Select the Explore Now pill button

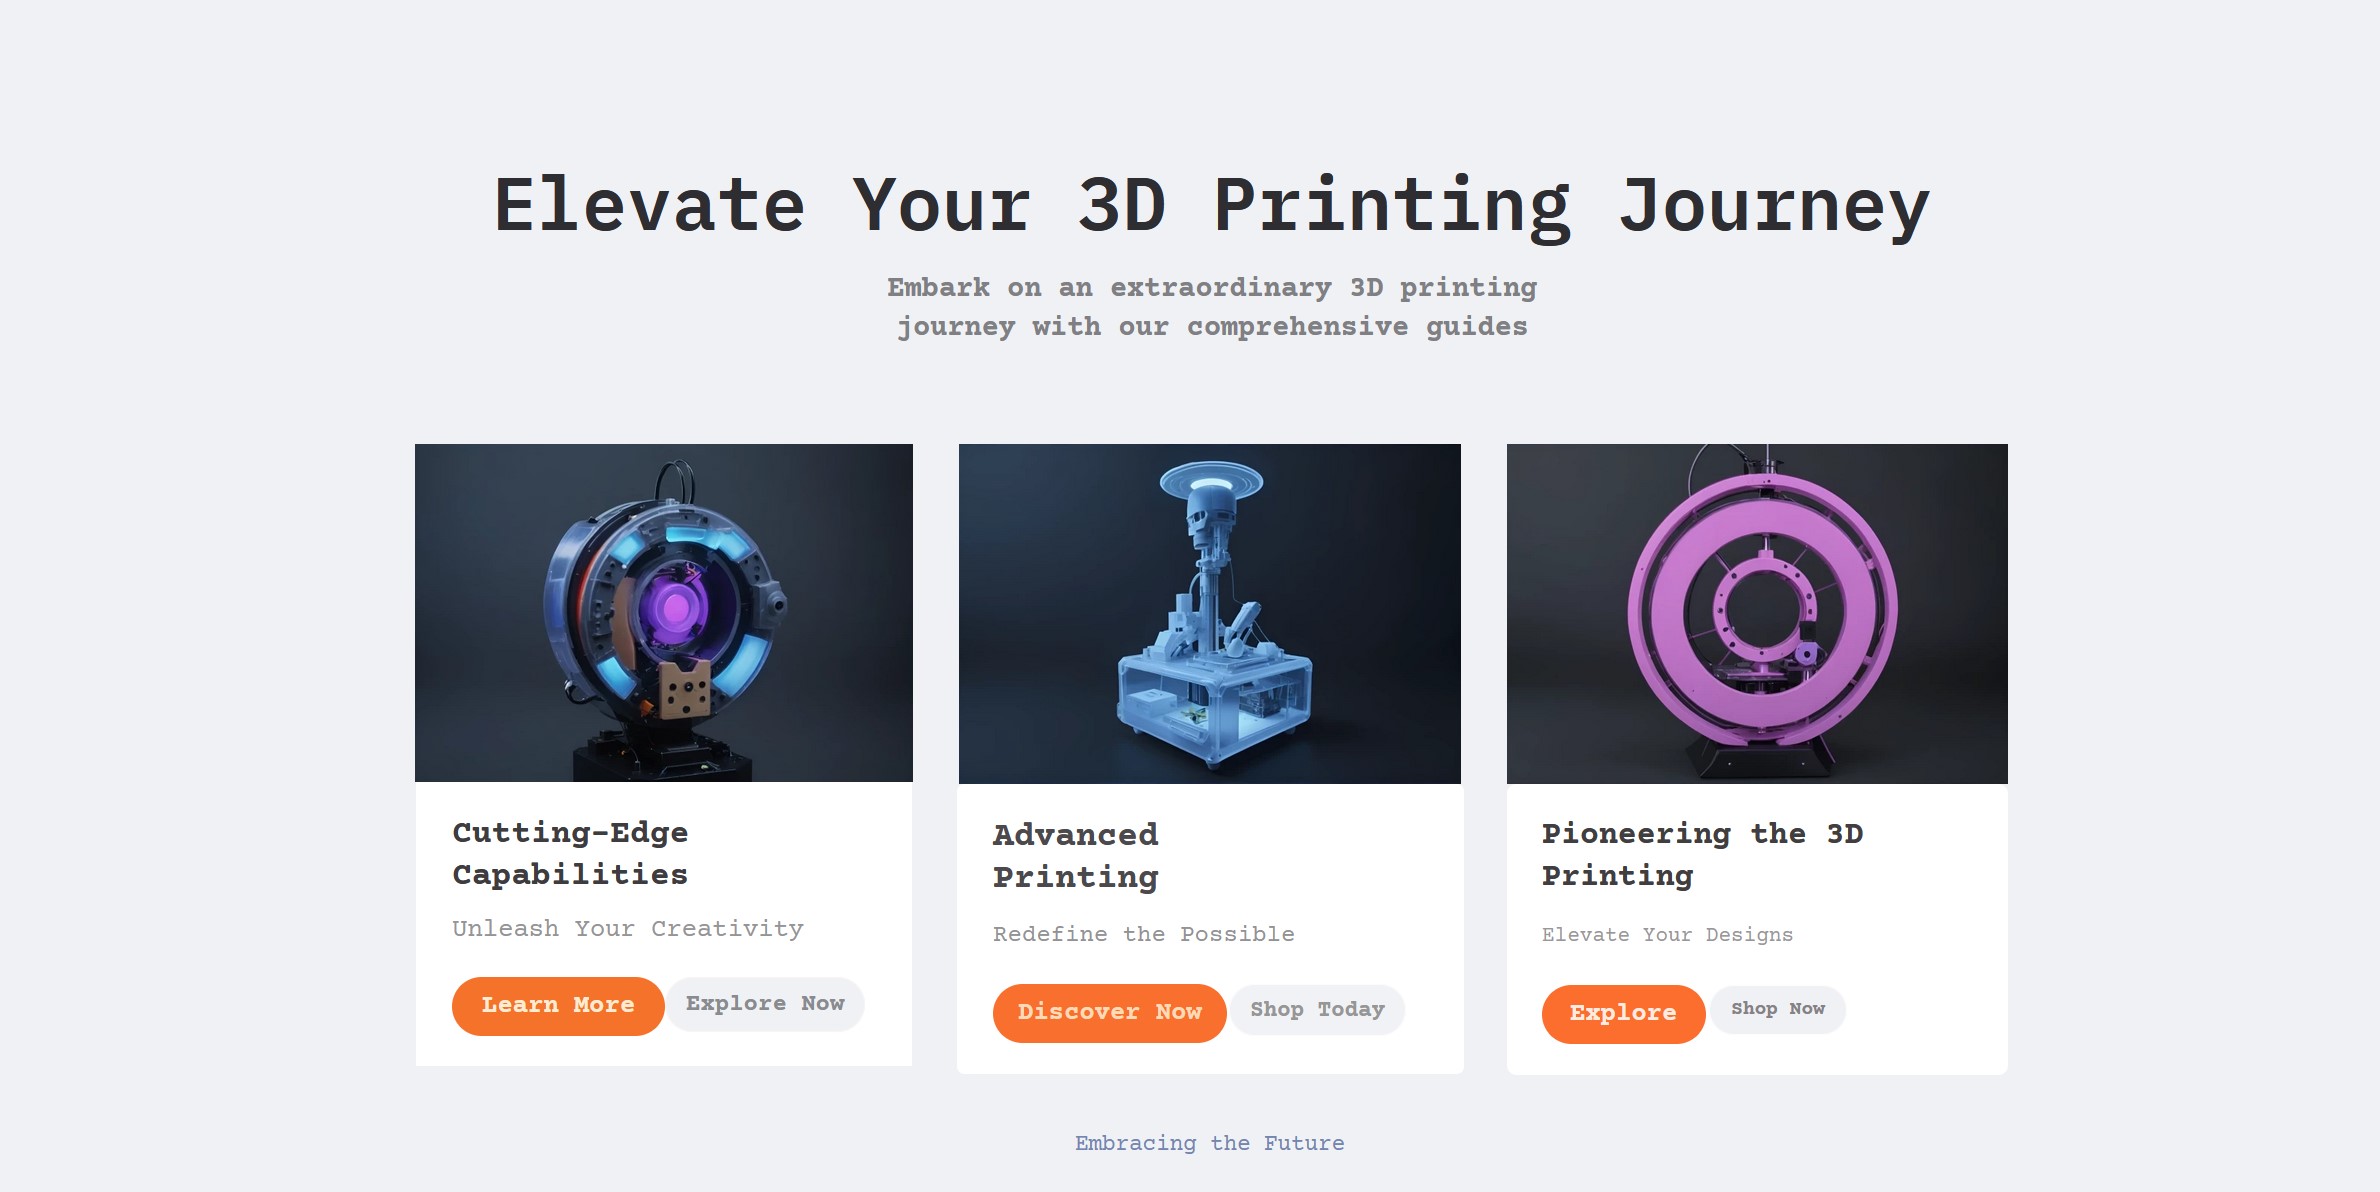click(x=765, y=1003)
